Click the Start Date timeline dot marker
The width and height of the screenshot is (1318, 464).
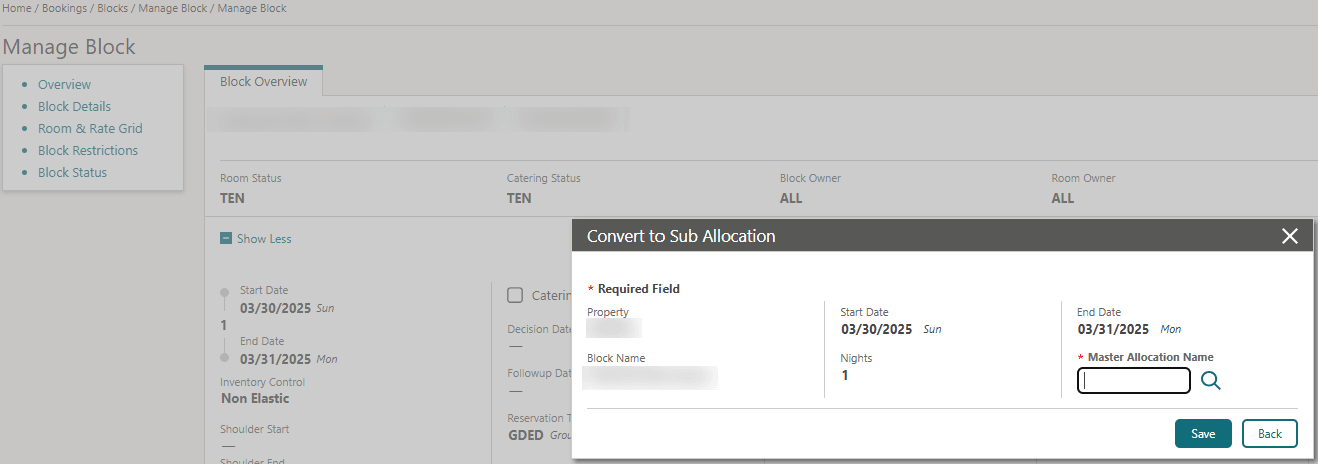(224, 293)
